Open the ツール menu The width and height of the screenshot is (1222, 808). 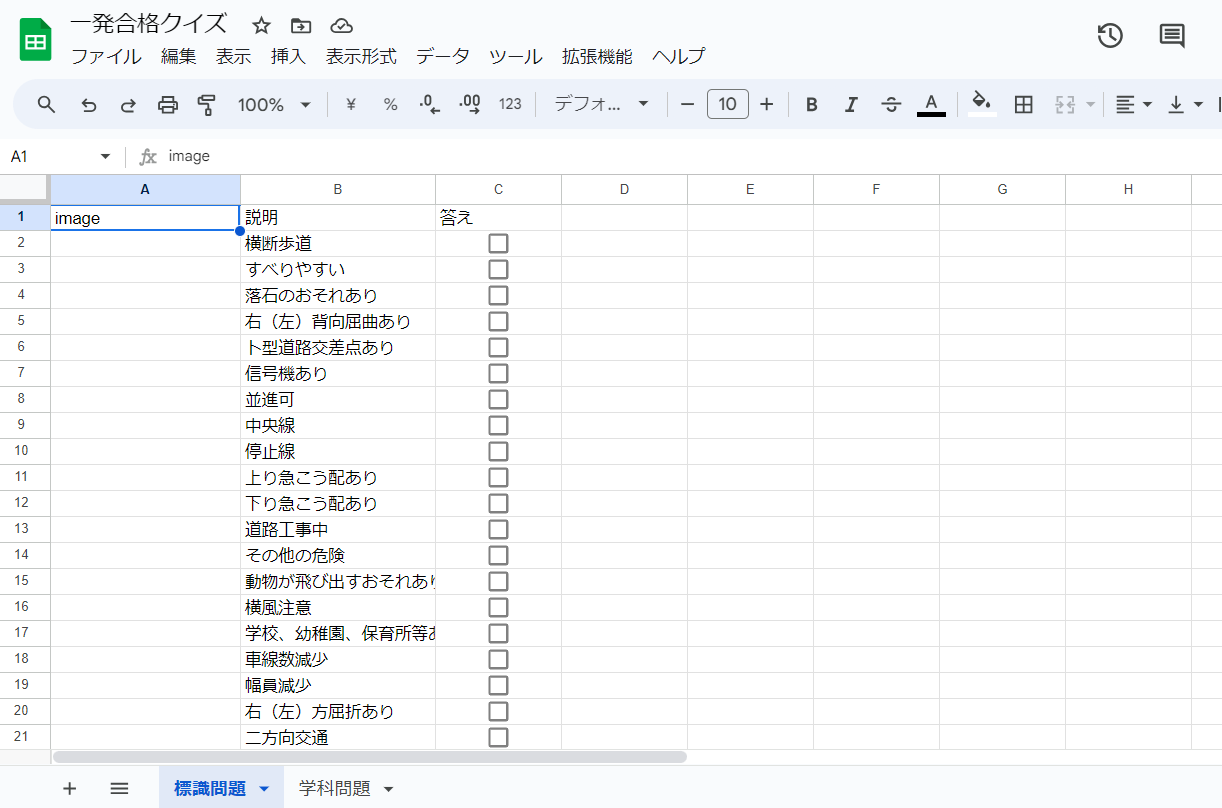click(x=516, y=57)
